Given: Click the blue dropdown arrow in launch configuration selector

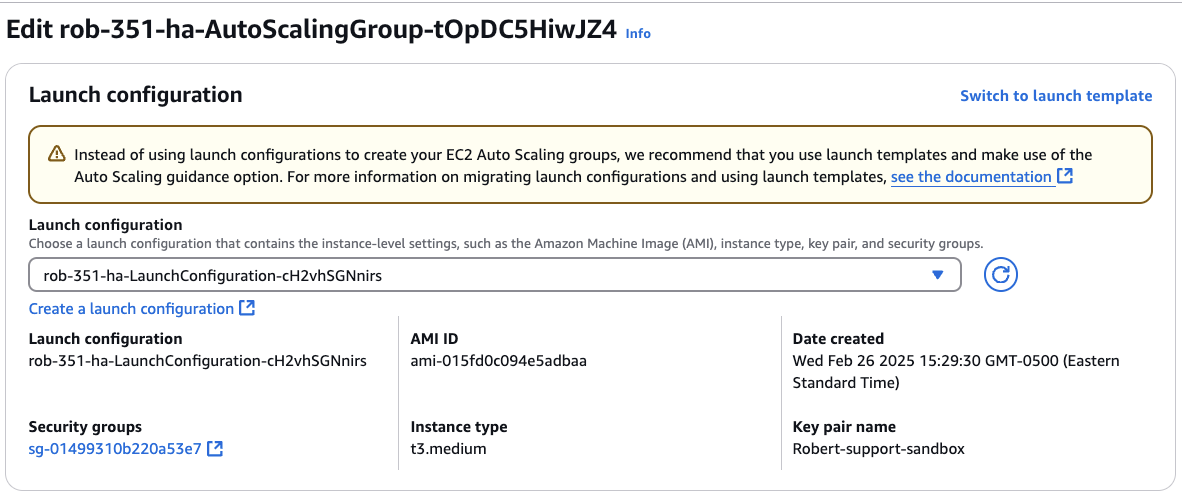Looking at the screenshot, I should [x=937, y=275].
